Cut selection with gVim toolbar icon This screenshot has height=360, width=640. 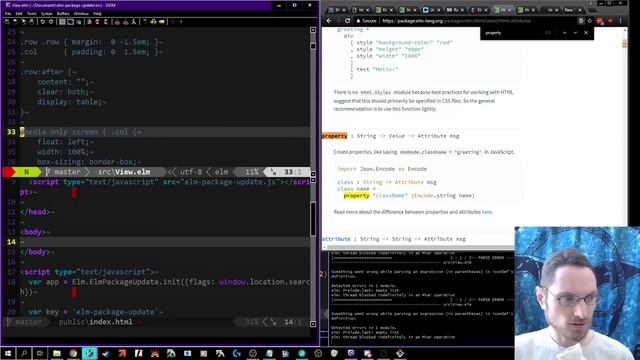pos(62,22)
